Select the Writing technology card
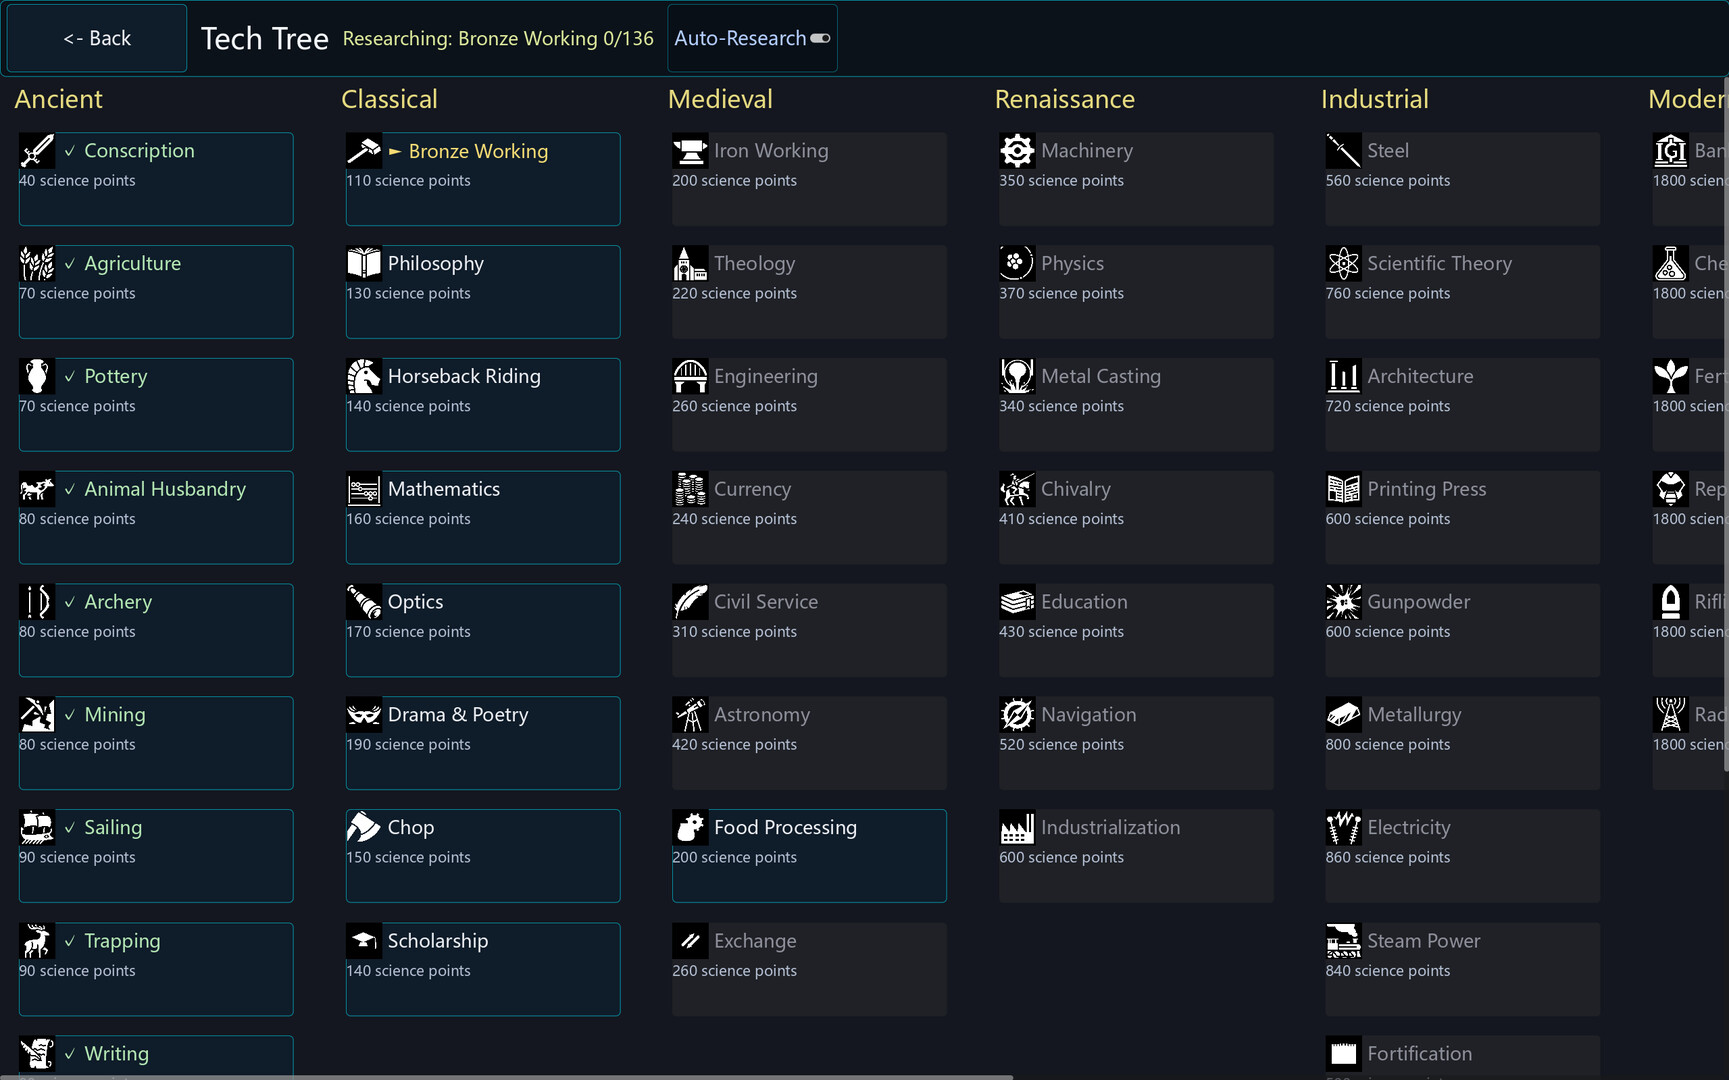Viewport: 1729px width, 1080px height. [156, 1057]
